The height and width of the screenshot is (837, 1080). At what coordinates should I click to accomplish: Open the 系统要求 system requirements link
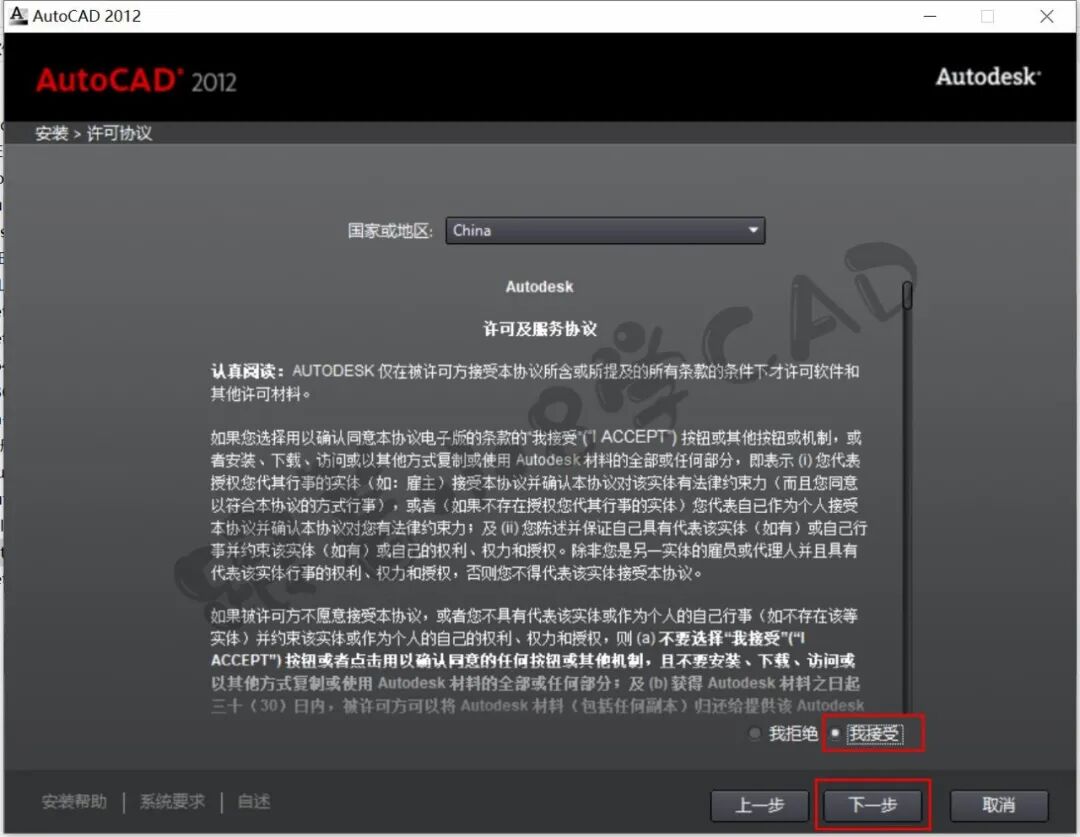pyautogui.click(x=172, y=802)
